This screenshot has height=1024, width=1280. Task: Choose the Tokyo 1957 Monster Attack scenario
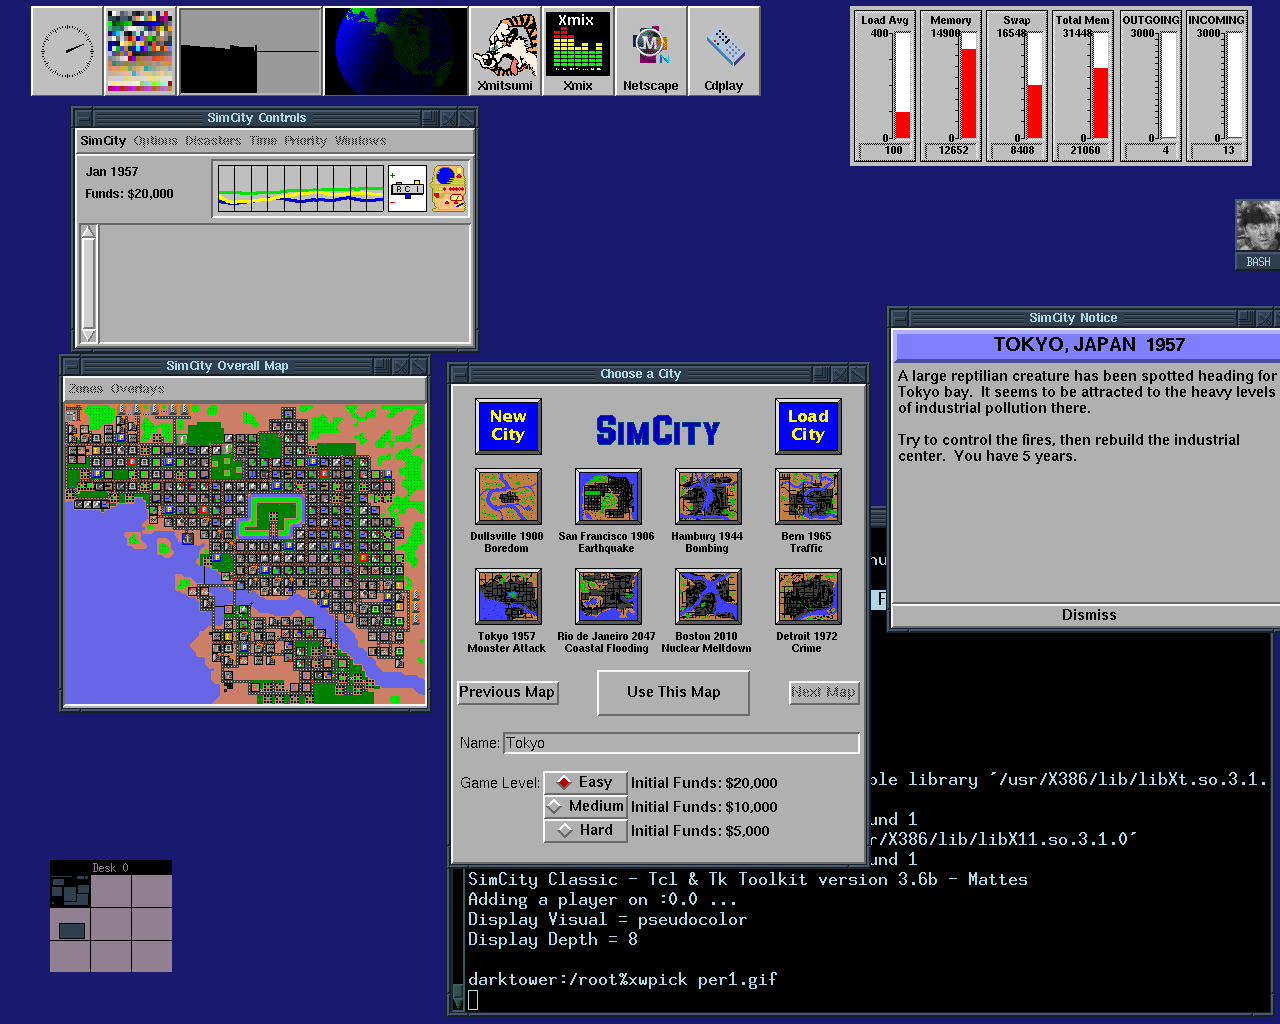(x=508, y=597)
